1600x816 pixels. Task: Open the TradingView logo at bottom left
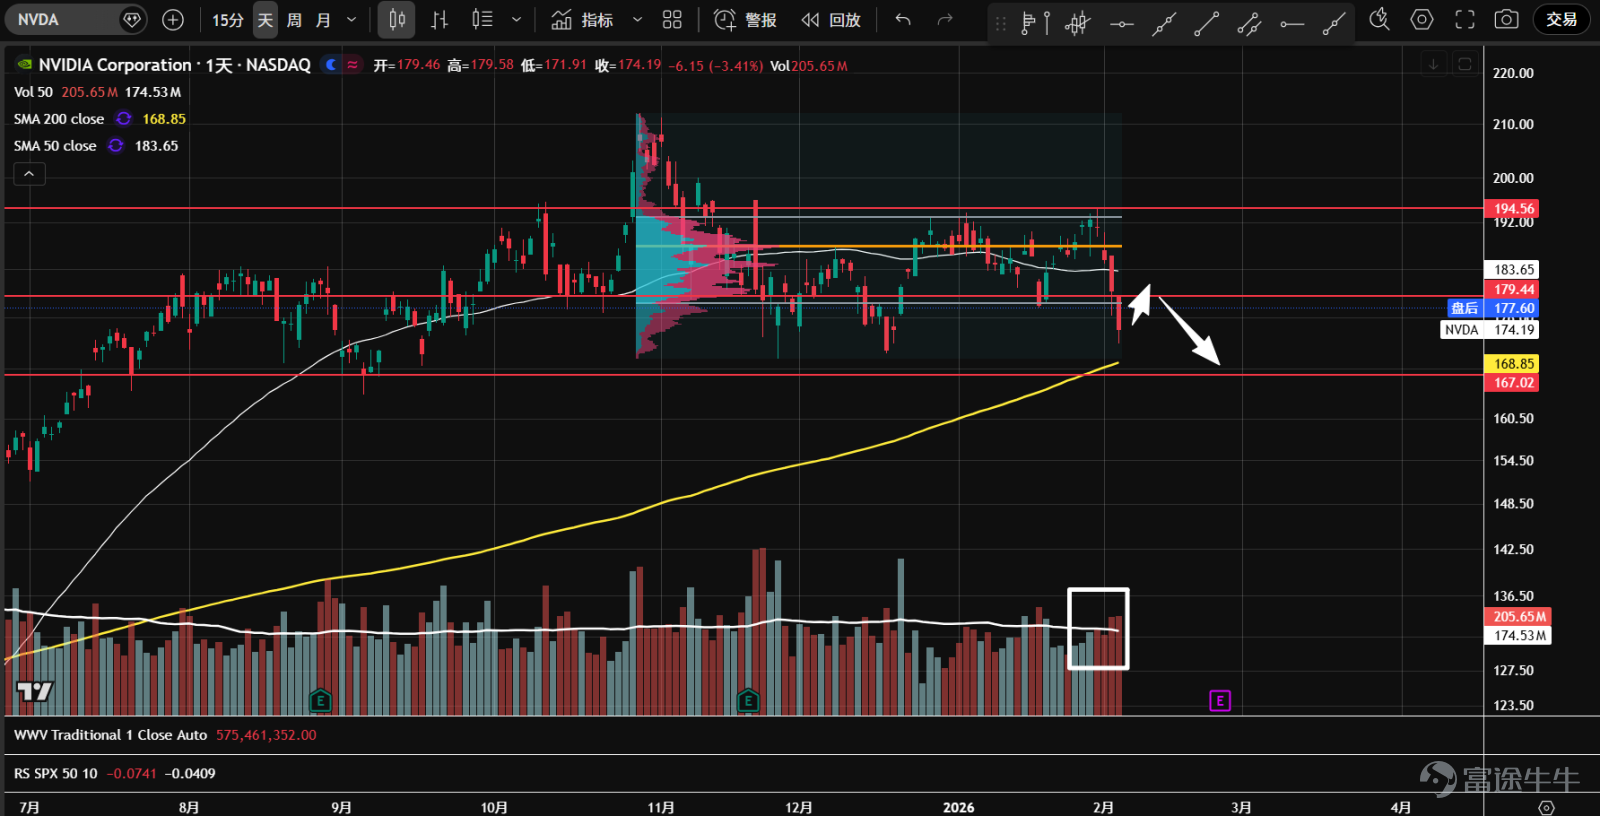click(x=35, y=691)
